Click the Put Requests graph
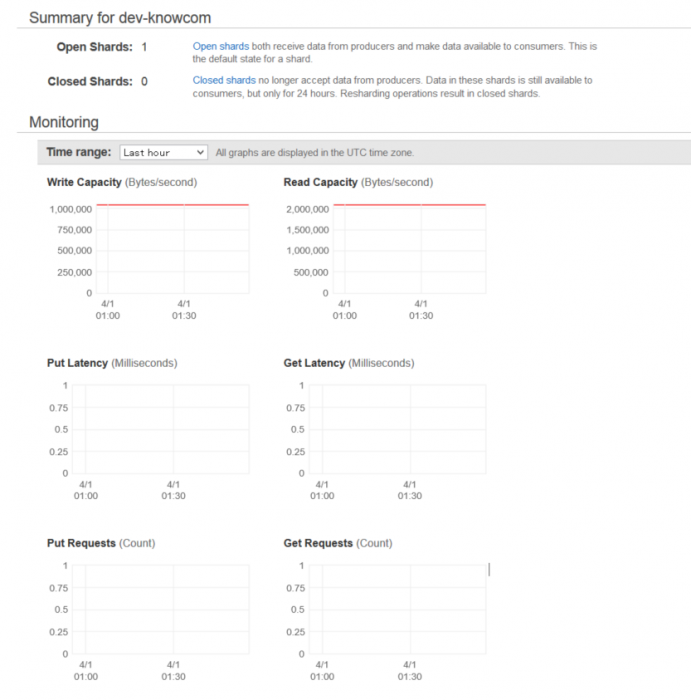Image resolution: width=691 pixels, height=700 pixels. [161, 610]
